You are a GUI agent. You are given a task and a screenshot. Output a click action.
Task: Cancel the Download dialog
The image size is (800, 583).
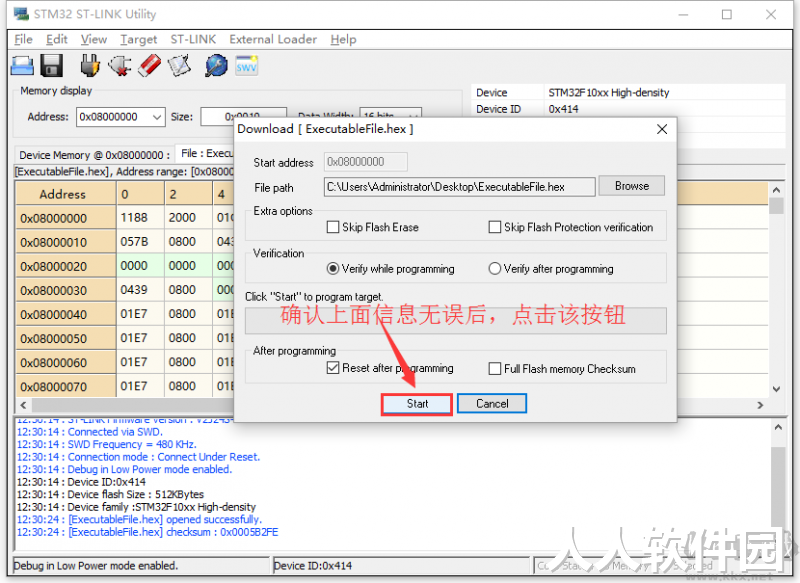492,404
